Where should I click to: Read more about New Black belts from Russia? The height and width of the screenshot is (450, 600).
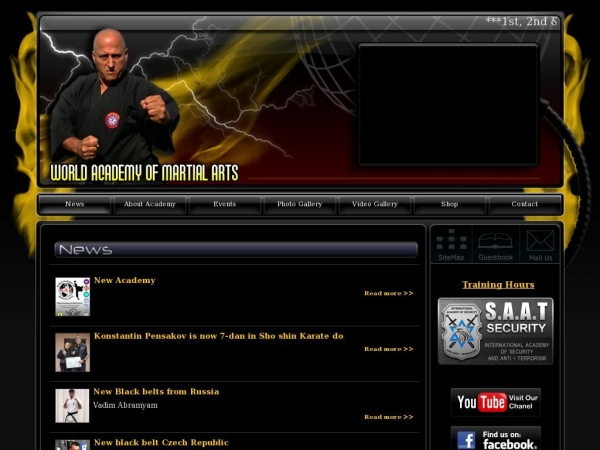click(x=389, y=417)
